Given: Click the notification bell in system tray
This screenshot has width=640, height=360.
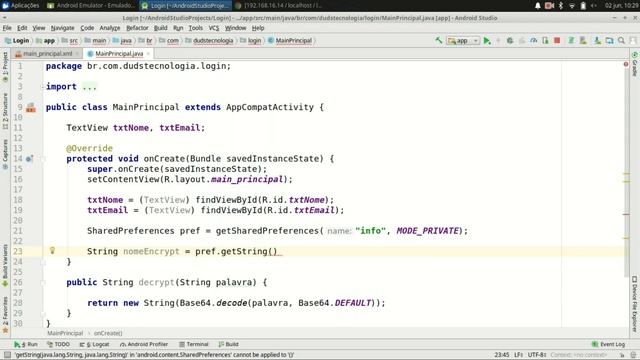Looking at the screenshot, I should click(x=538, y=5).
